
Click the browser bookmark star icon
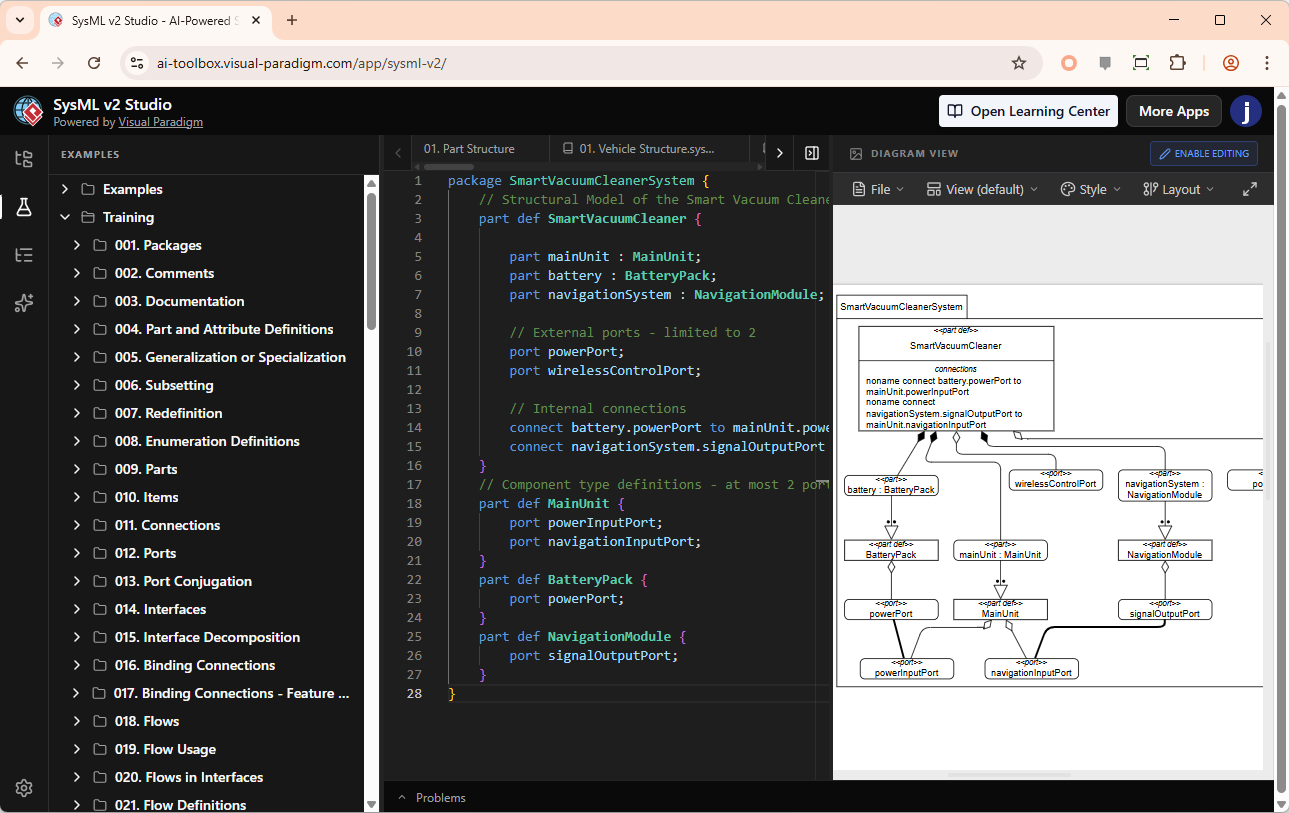[1019, 62]
